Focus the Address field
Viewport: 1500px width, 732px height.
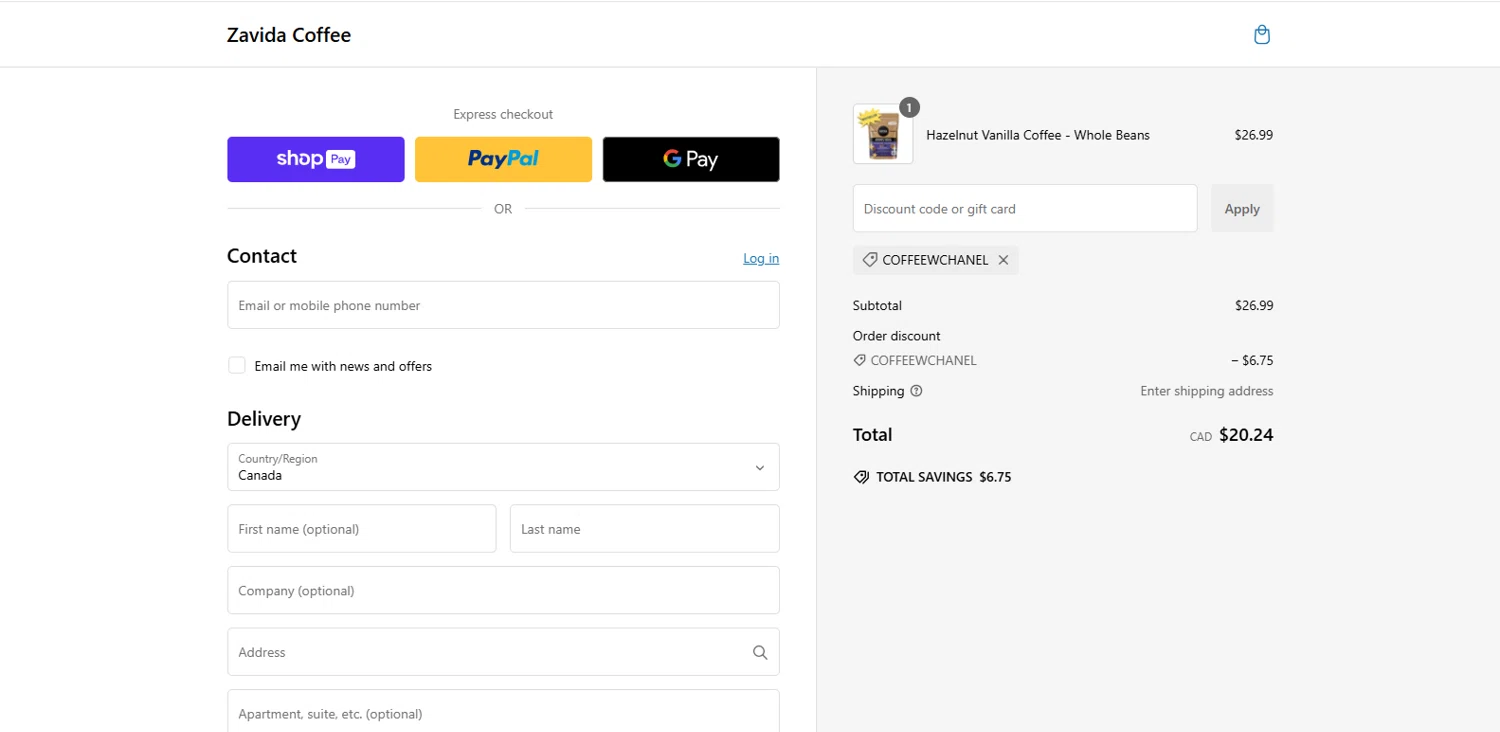503,652
